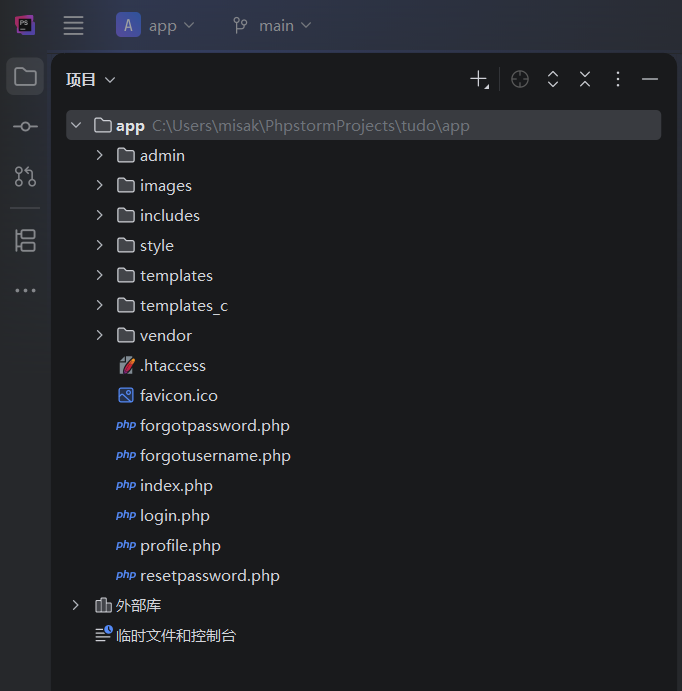
Task: Click the new file or directory plus icon
Action: coord(479,79)
